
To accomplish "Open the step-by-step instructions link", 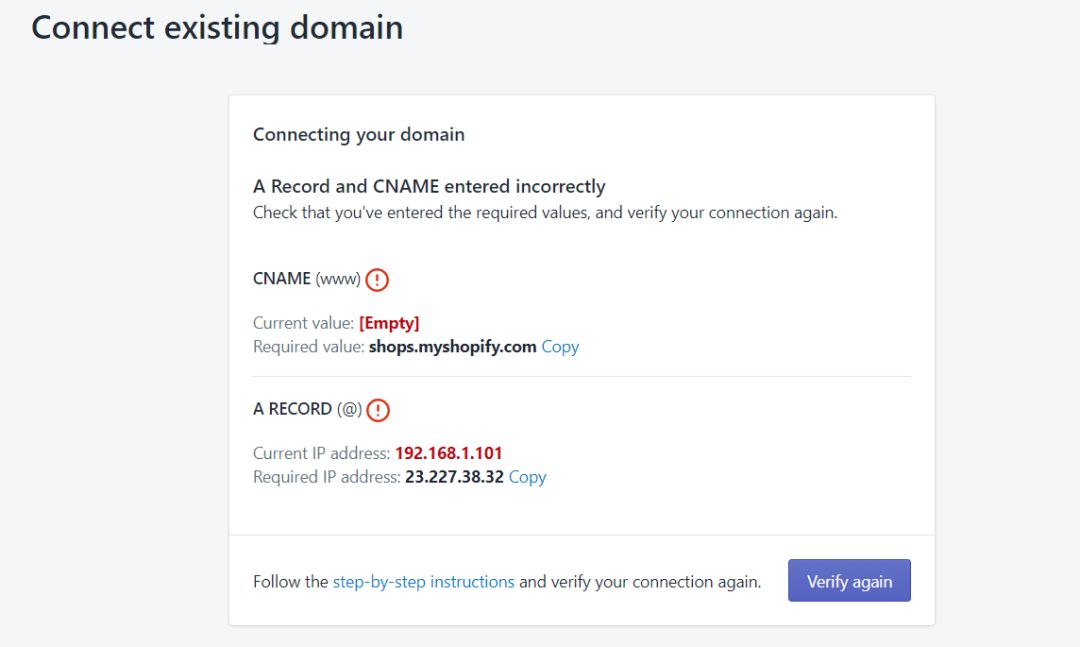I will (423, 581).
